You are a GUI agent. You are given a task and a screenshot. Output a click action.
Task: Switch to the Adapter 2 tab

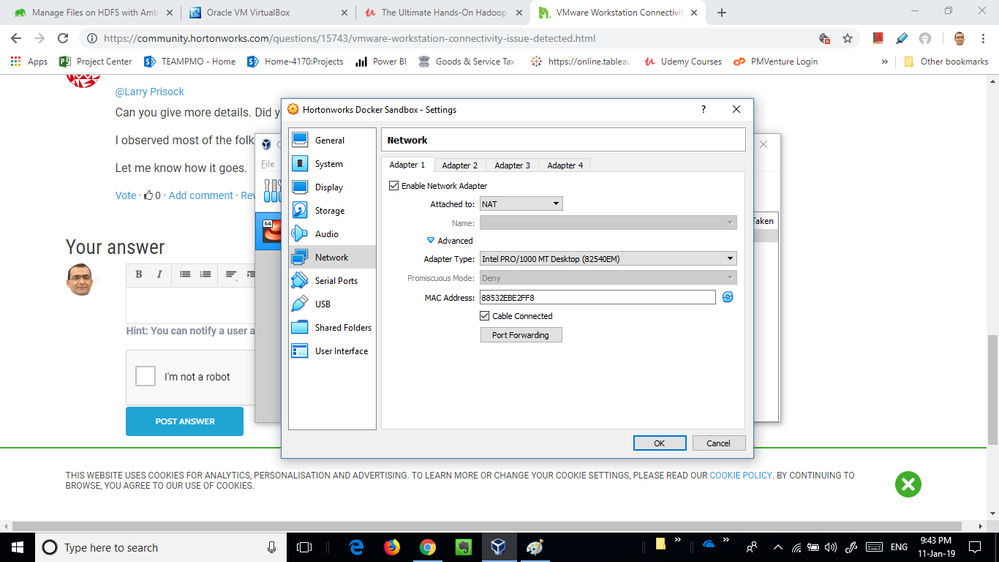pos(459,165)
